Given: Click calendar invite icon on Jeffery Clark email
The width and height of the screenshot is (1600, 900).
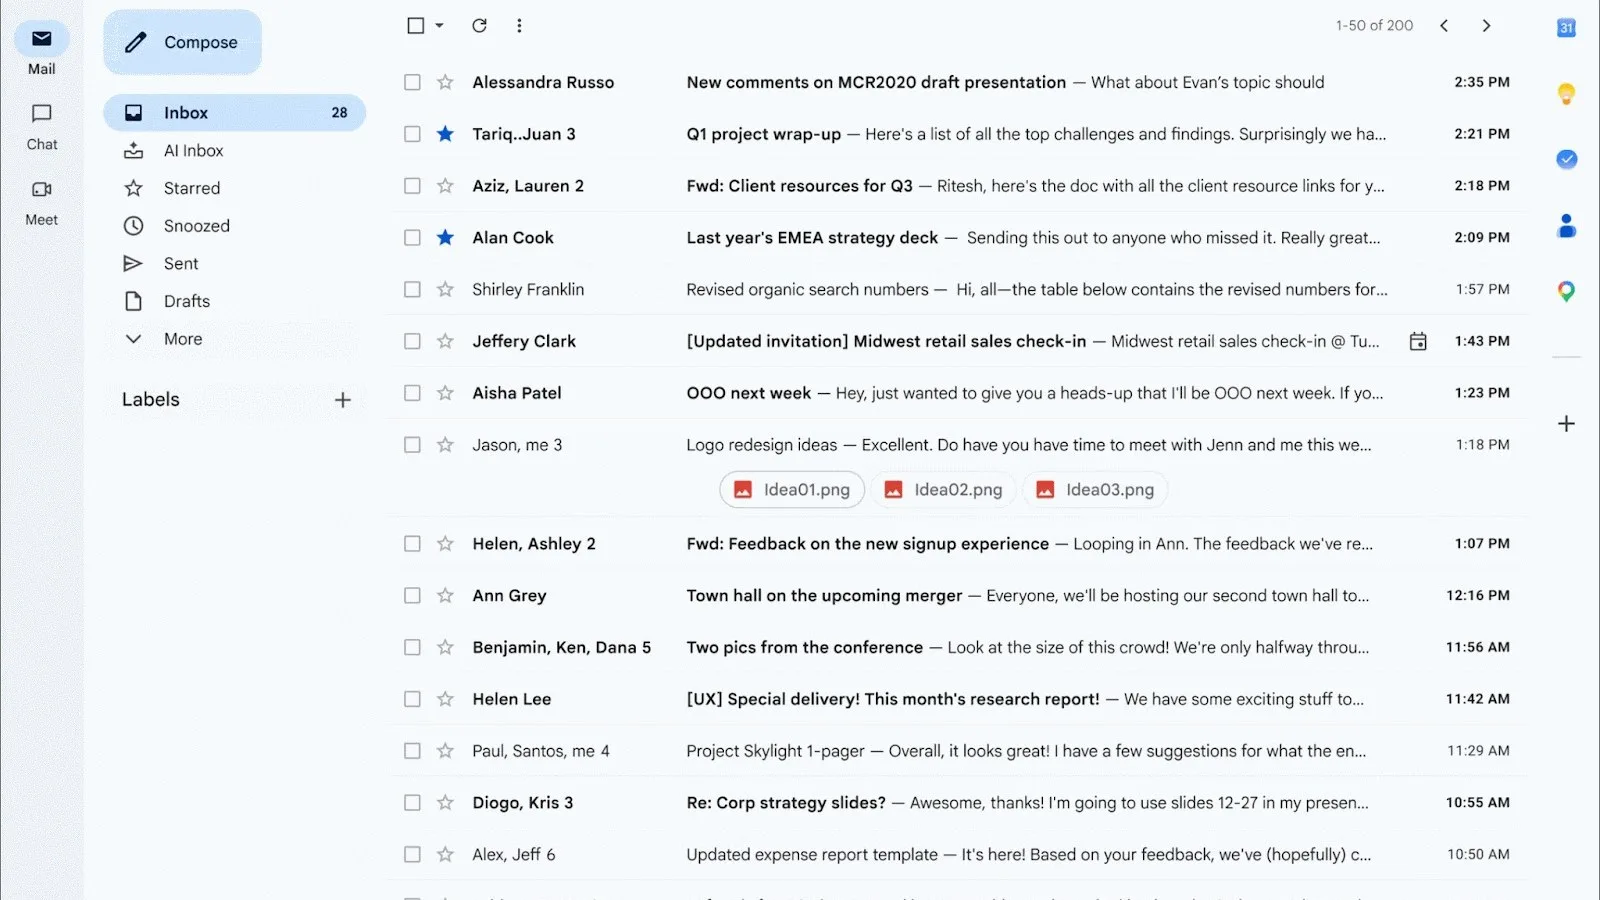Looking at the screenshot, I should click(1417, 342).
